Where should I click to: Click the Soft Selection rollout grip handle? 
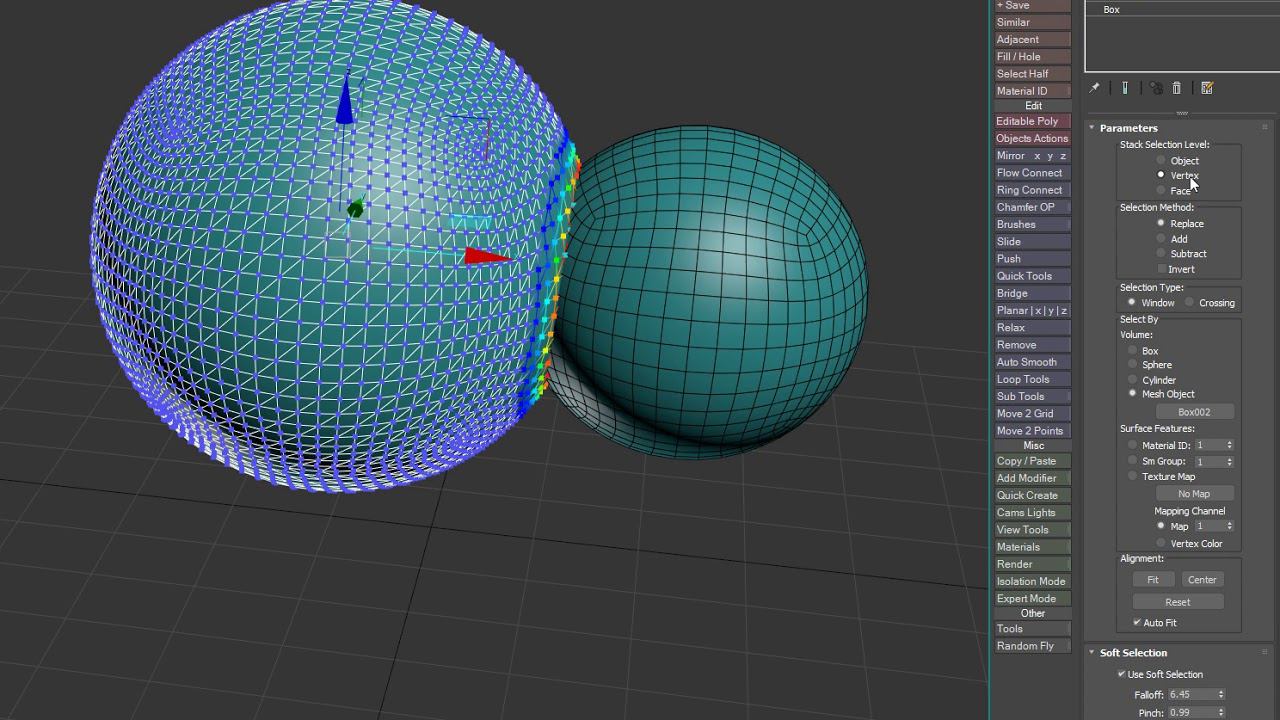coord(1265,653)
